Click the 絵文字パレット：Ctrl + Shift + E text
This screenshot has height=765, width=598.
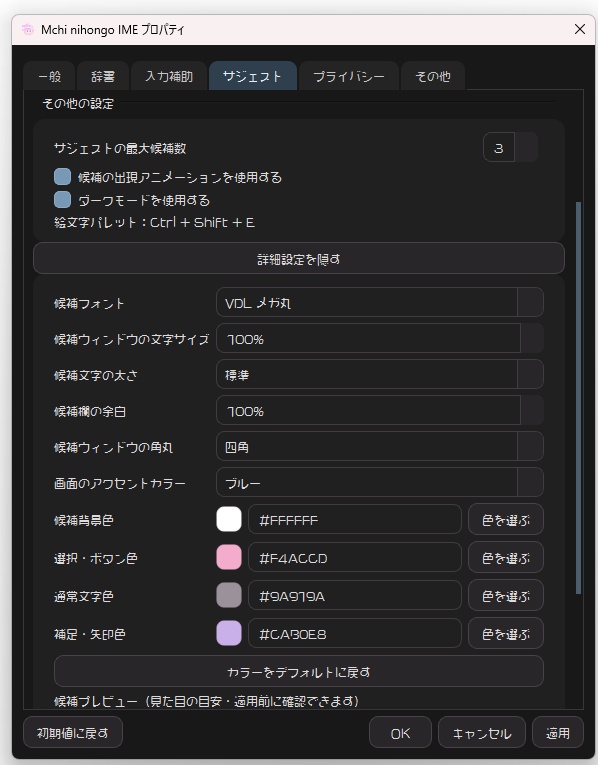pos(154,222)
